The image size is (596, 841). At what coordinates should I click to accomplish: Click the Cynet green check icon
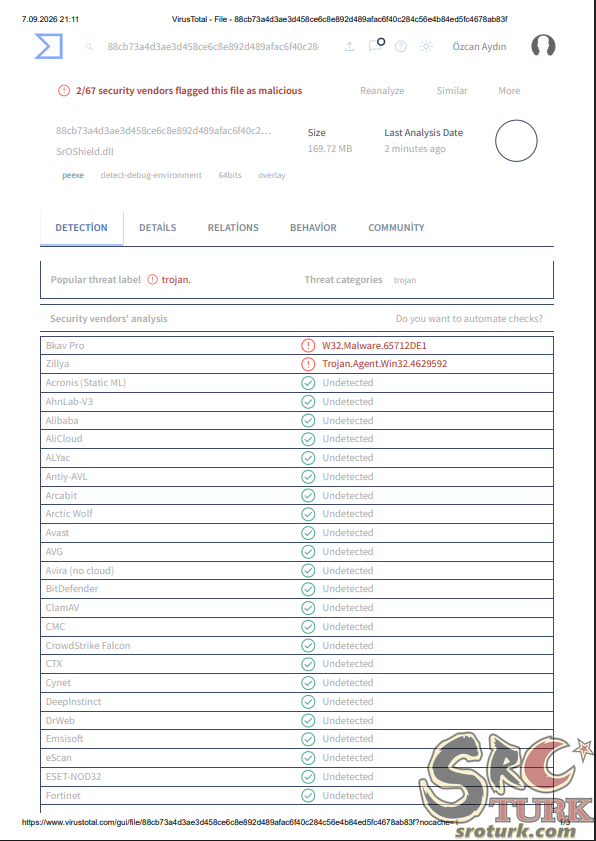(308, 683)
